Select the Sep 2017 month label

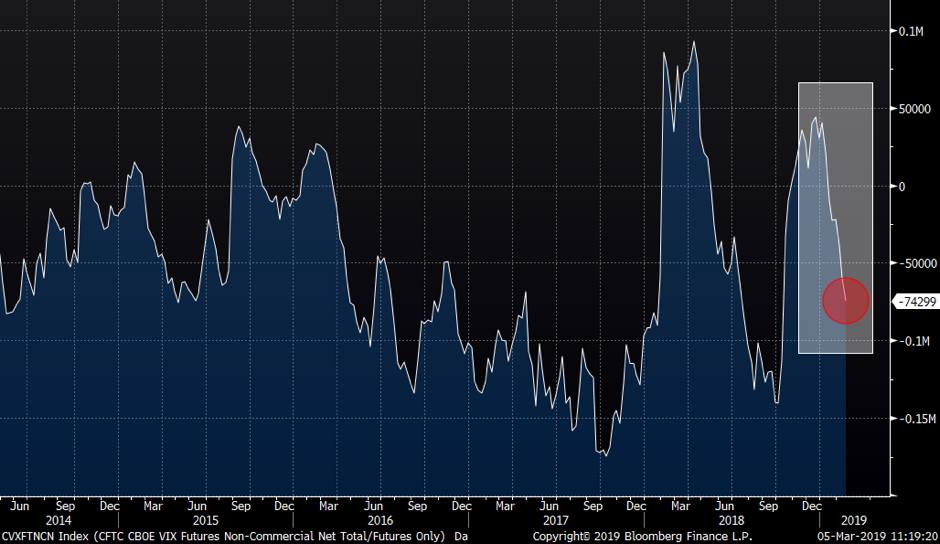593,506
